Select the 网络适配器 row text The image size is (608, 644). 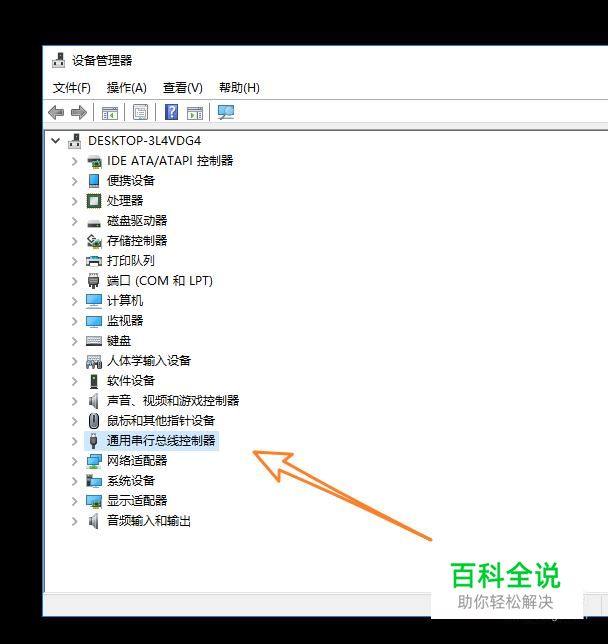[x=137, y=460]
